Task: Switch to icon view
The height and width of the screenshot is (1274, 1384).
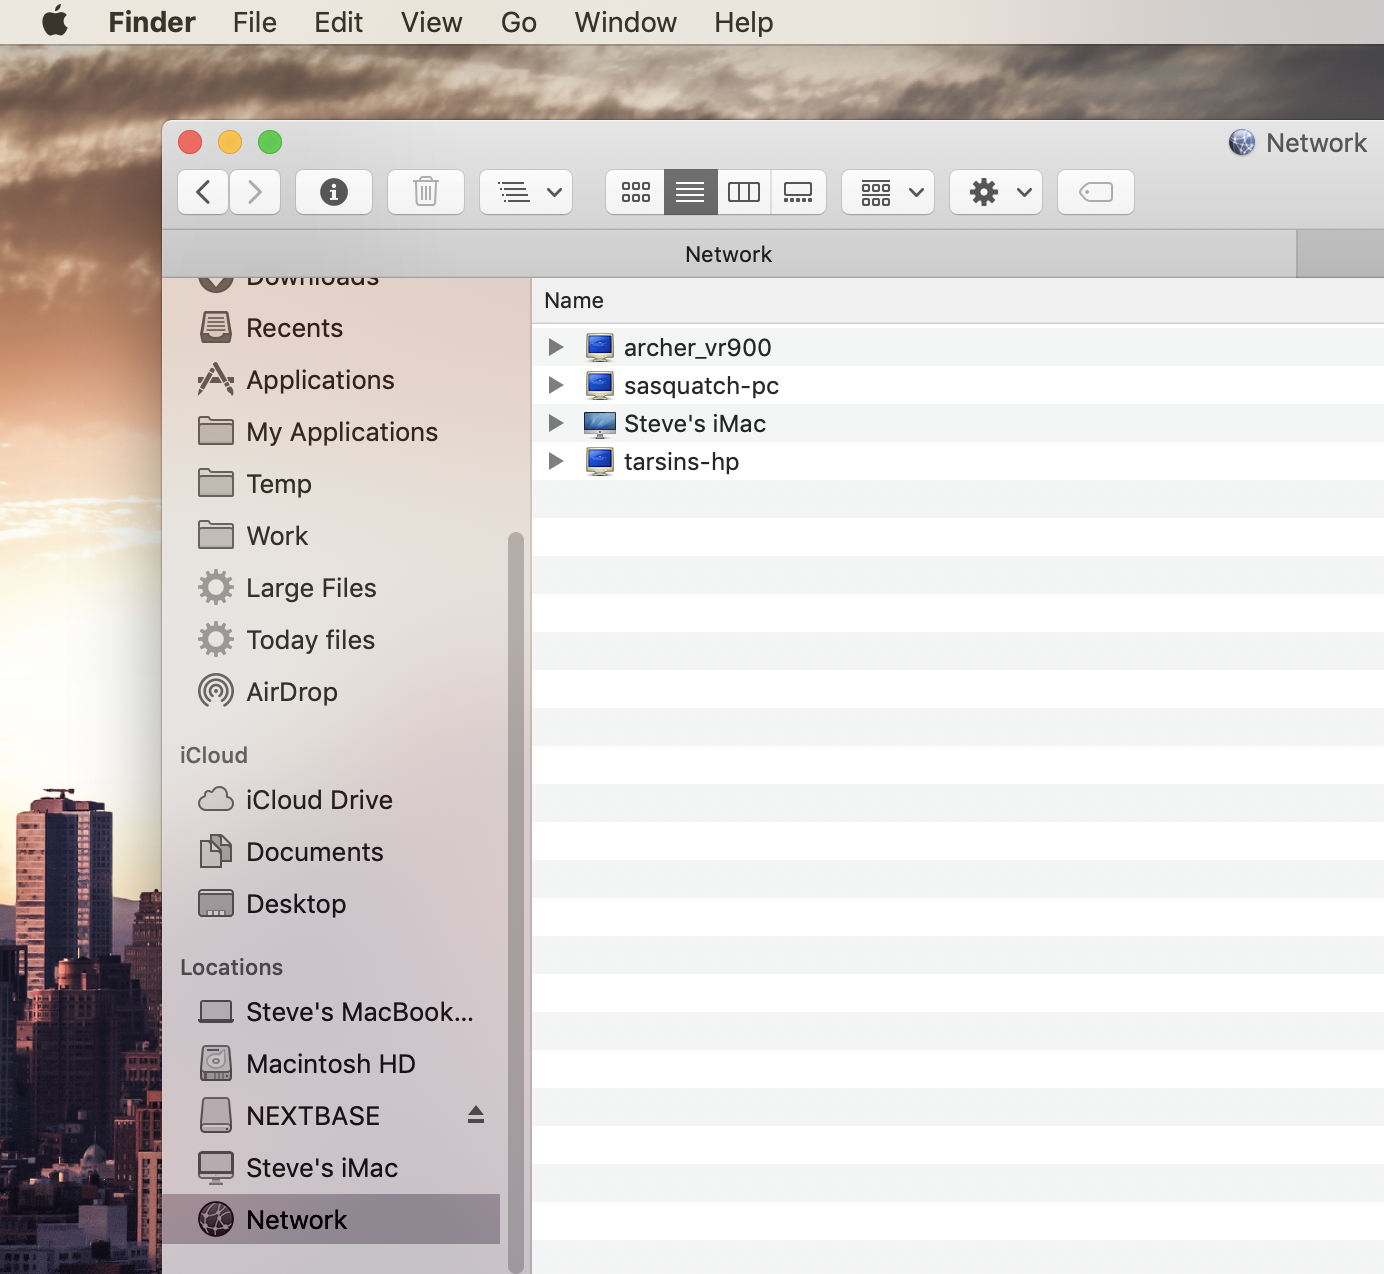Action: click(x=635, y=192)
